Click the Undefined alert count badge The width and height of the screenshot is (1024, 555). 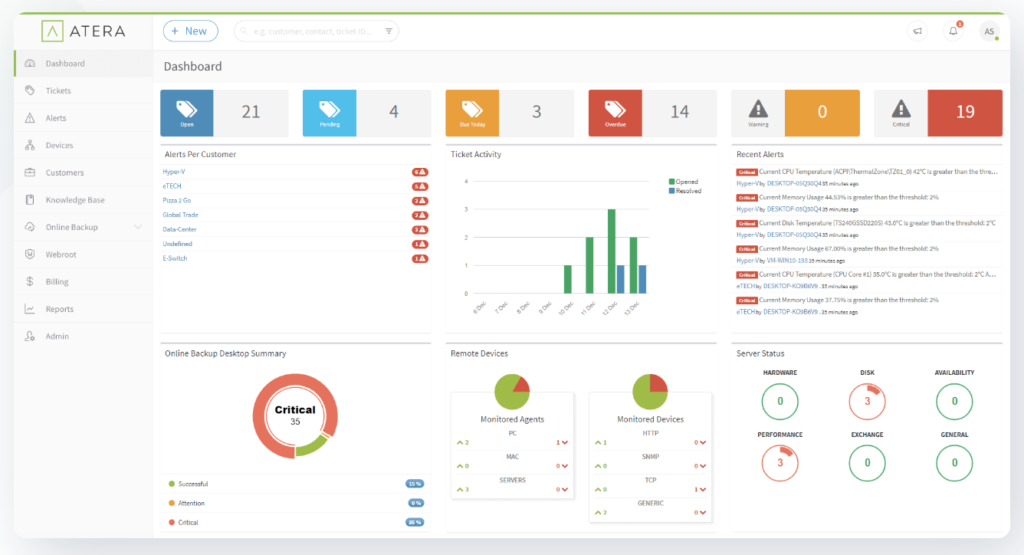(x=420, y=244)
